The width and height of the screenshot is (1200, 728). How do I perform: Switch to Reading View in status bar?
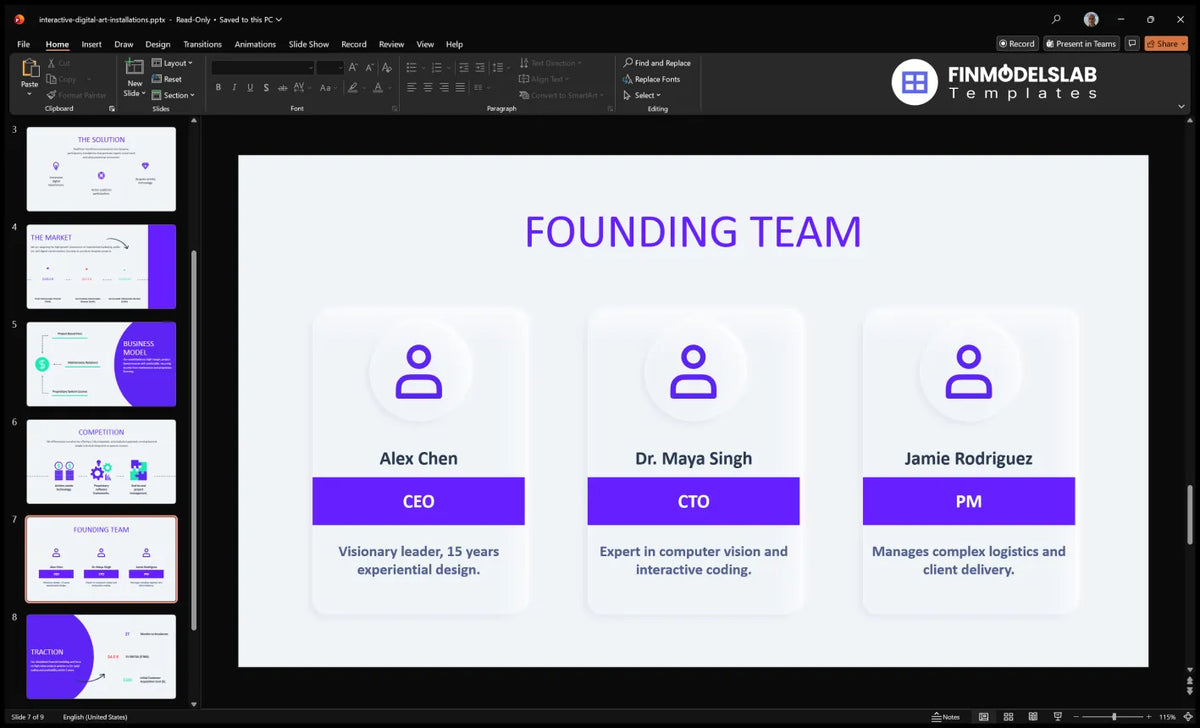click(x=1033, y=717)
